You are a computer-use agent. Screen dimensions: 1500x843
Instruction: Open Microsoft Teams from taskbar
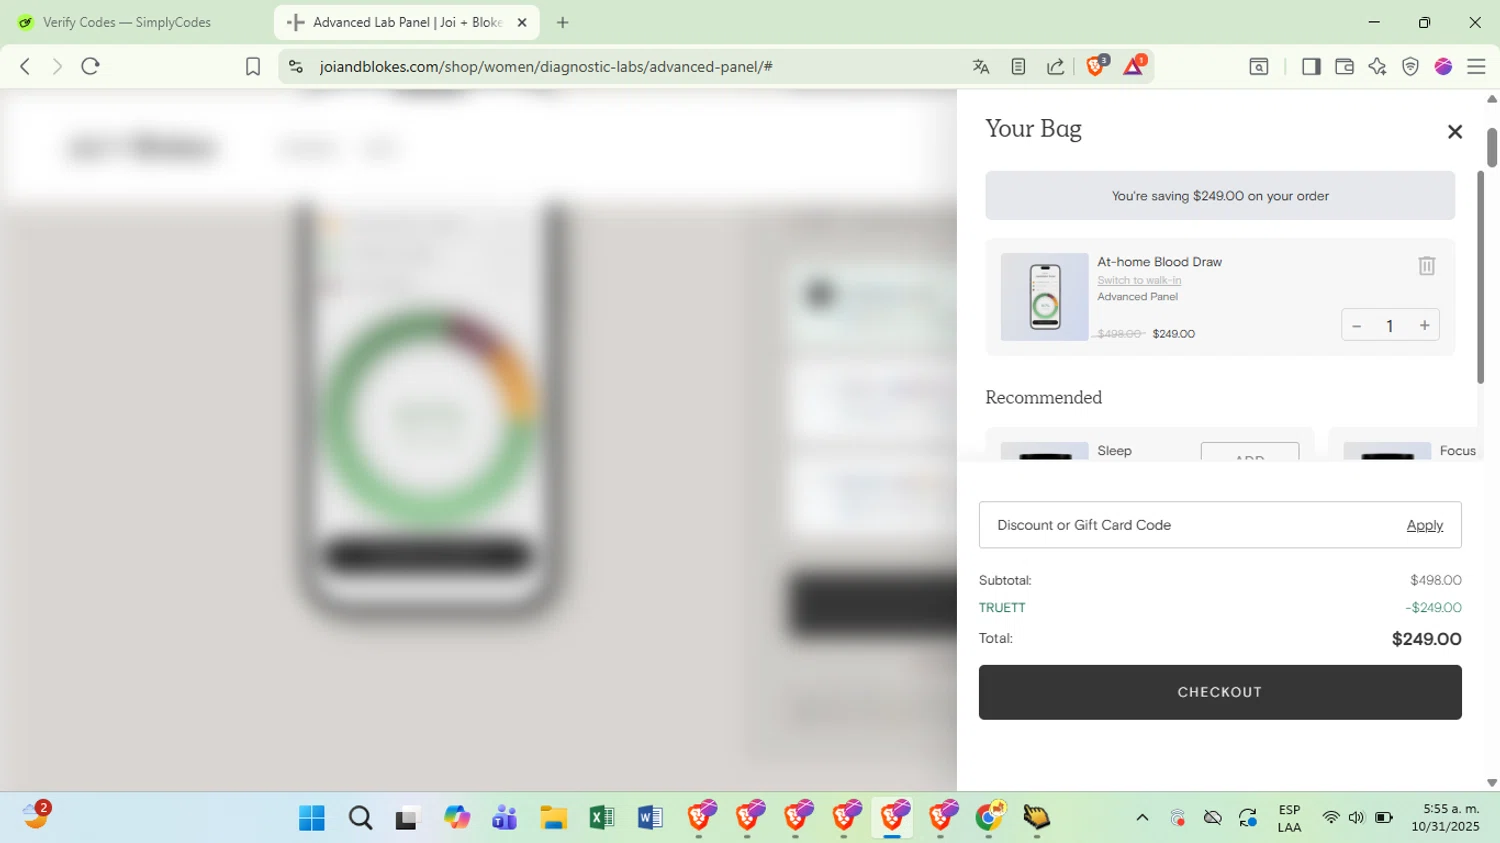click(x=505, y=818)
